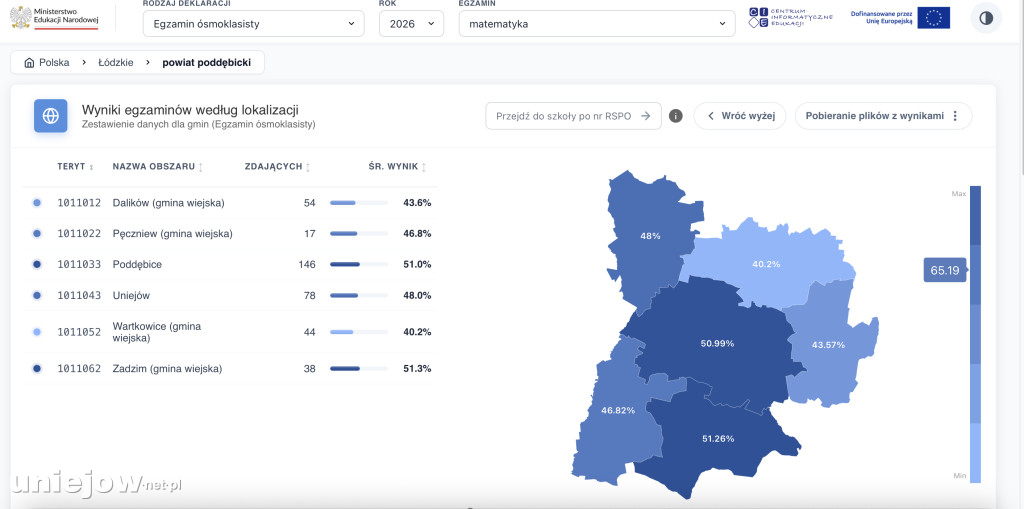Viewport: 1024px width, 509px height.
Task: Click the Wróć wyżej button
Action: (740, 116)
